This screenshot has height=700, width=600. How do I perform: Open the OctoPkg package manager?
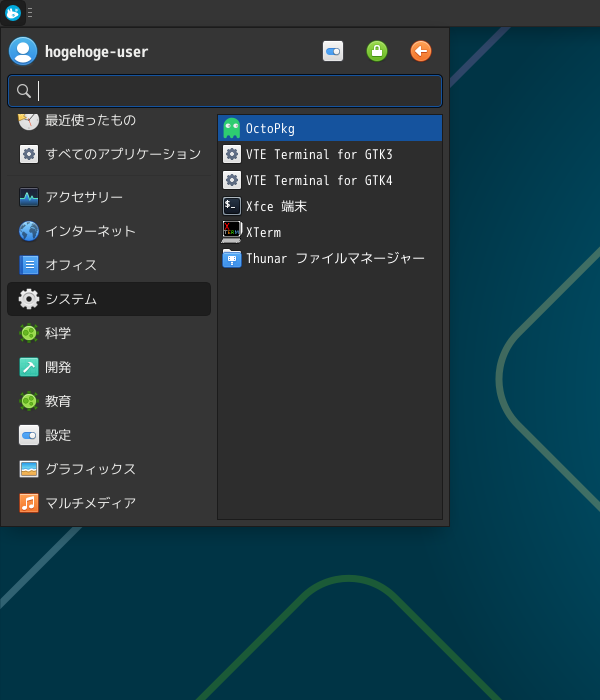(x=270, y=128)
